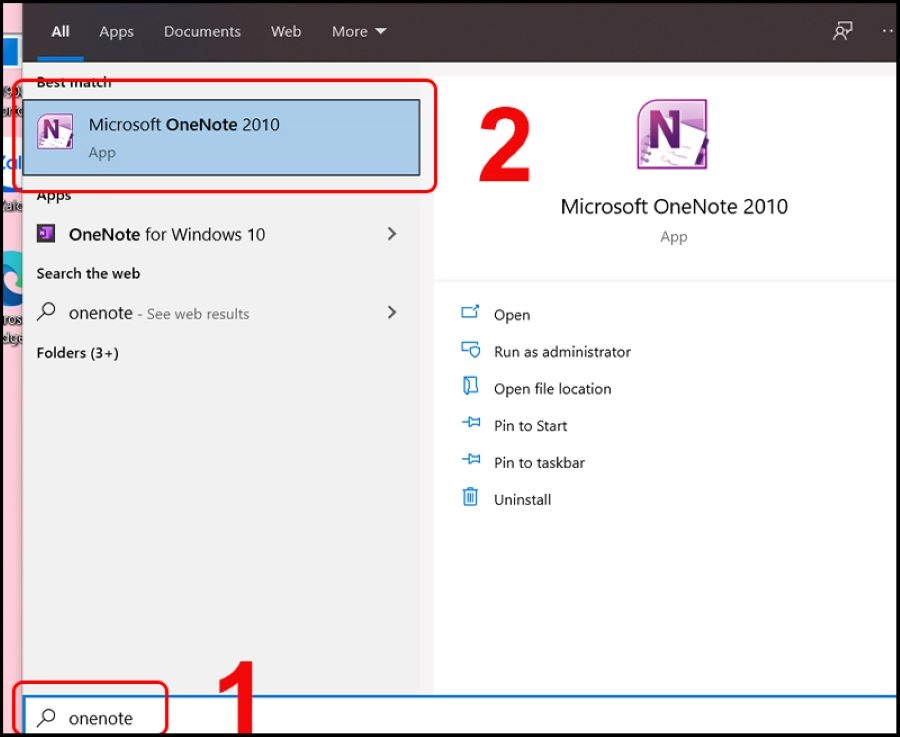Expand the More dropdown filter
900x737 pixels.
(359, 31)
